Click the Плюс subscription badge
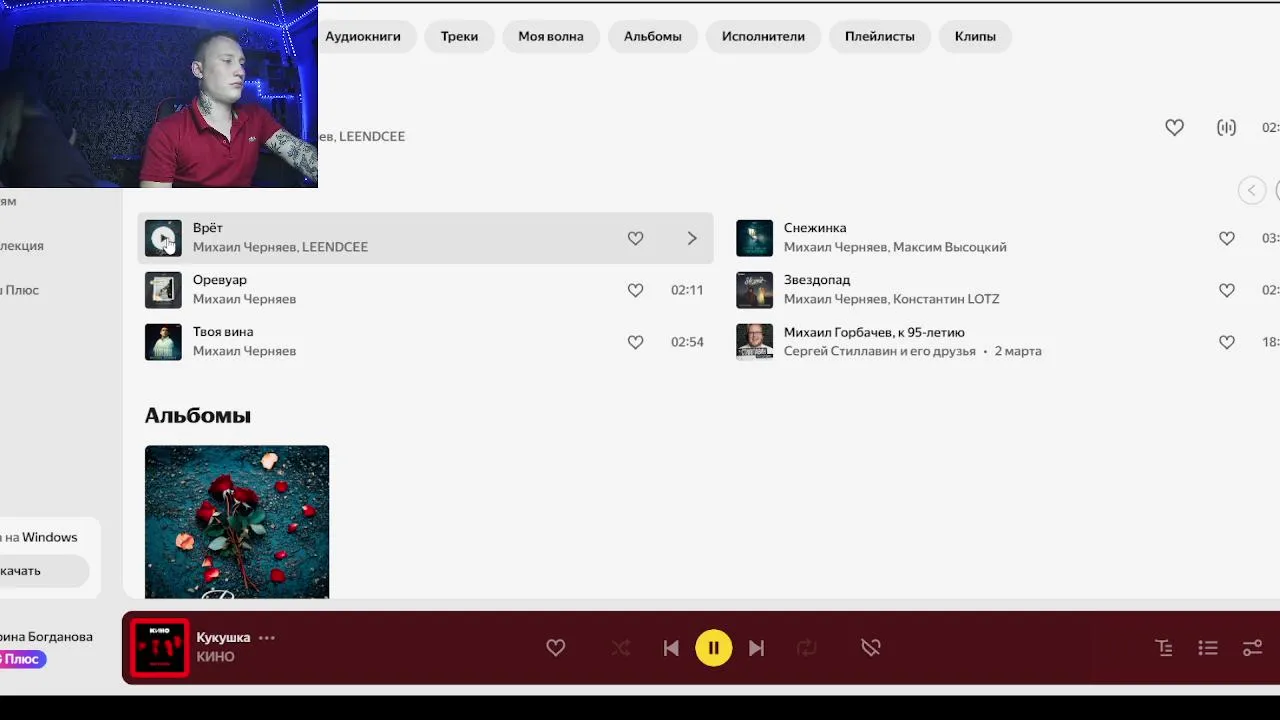The height and width of the screenshot is (720, 1280). coord(22,659)
